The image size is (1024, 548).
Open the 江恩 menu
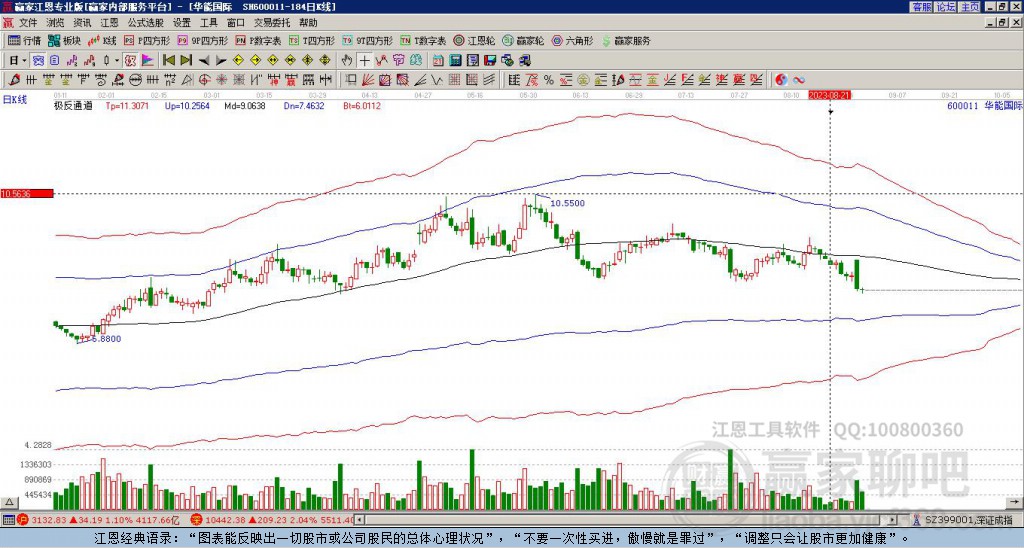pos(109,21)
